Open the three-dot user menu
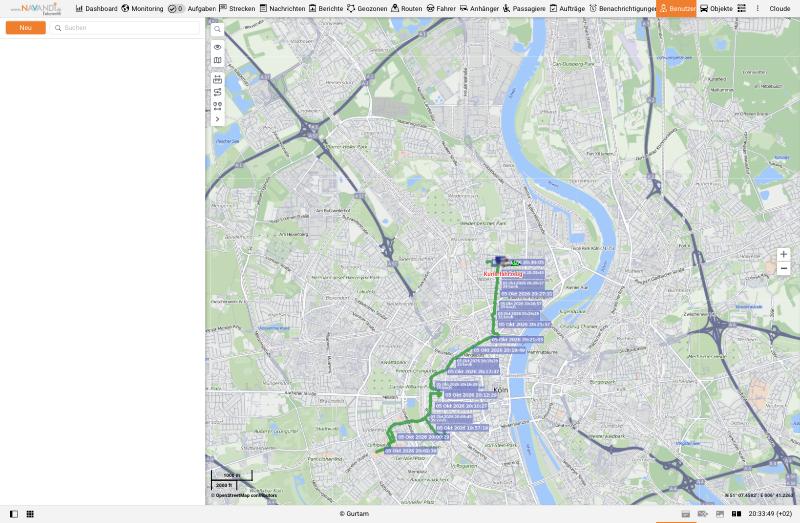800x523 pixels. (757, 9)
